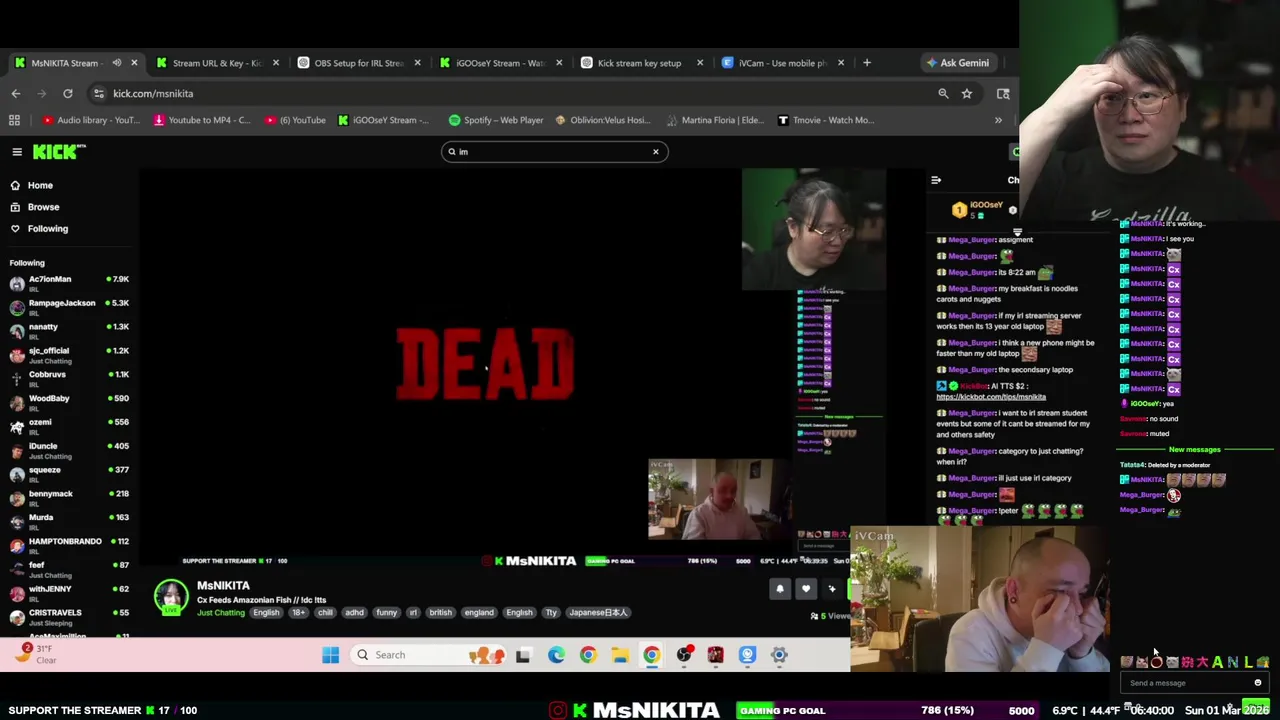Screen dimensions: 1280x720
Task: Open withJENNY channel in Following list
Action: pos(68,594)
